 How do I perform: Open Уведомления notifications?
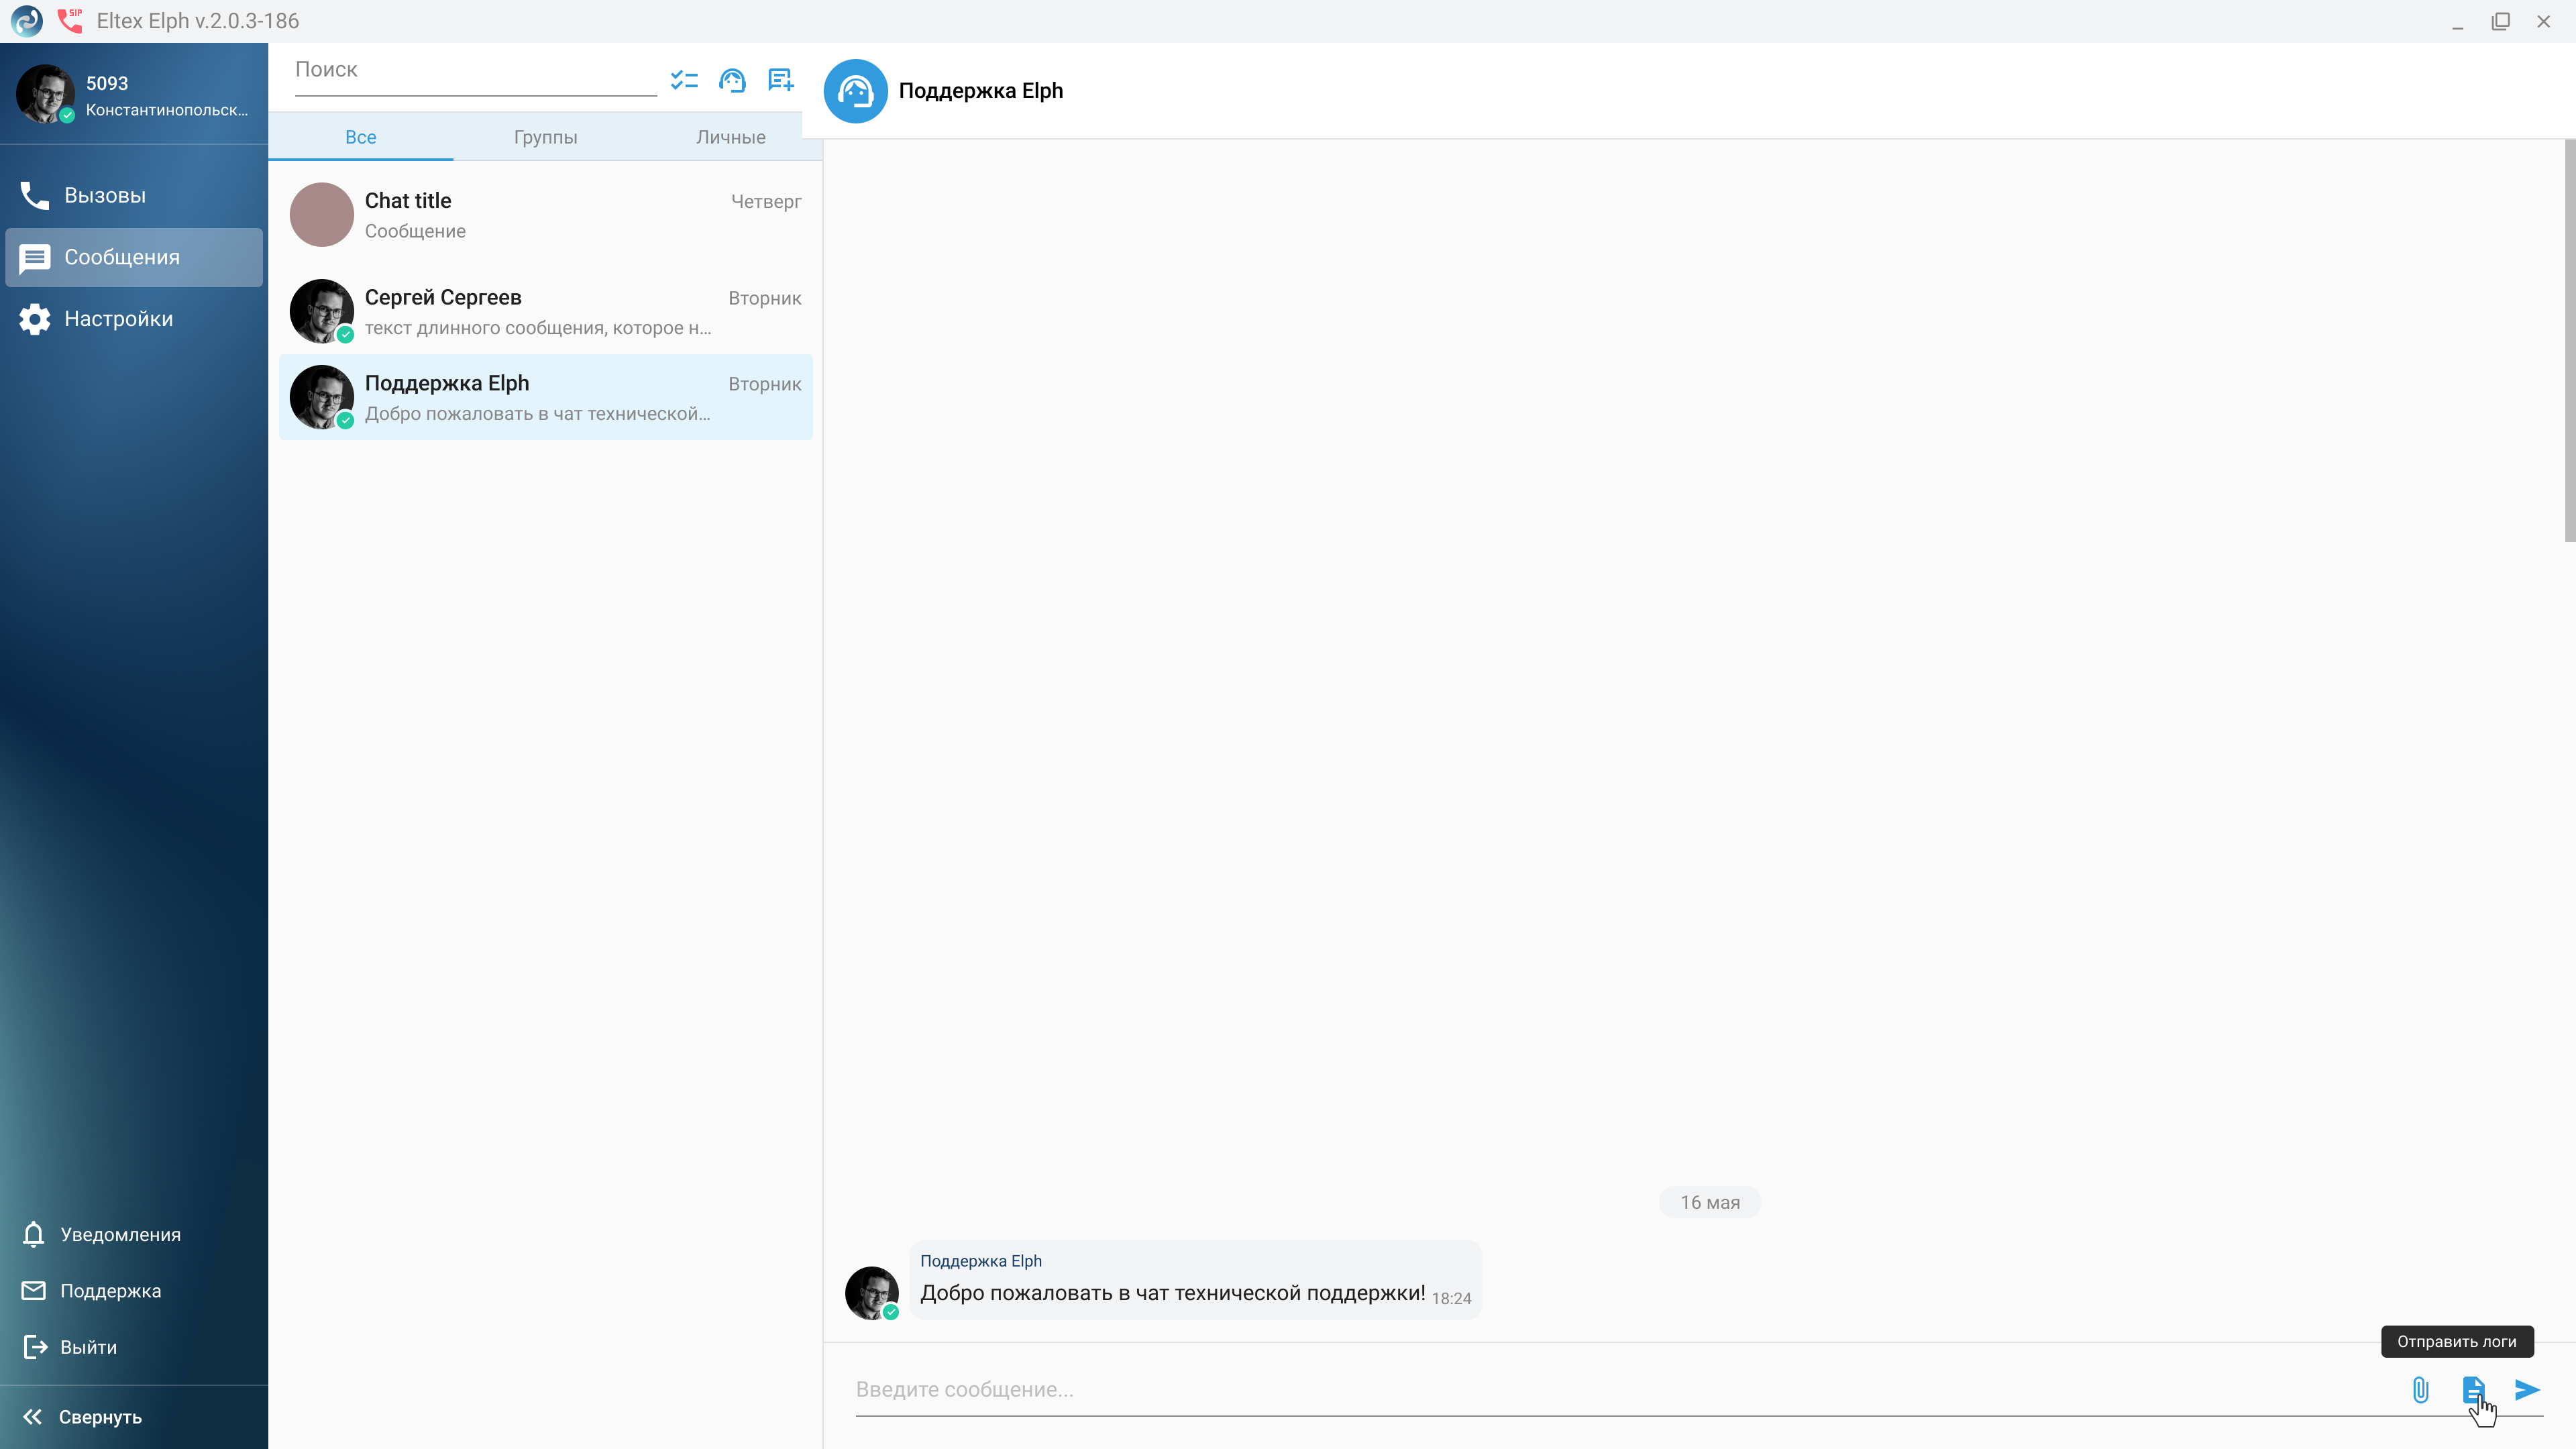120,1234
